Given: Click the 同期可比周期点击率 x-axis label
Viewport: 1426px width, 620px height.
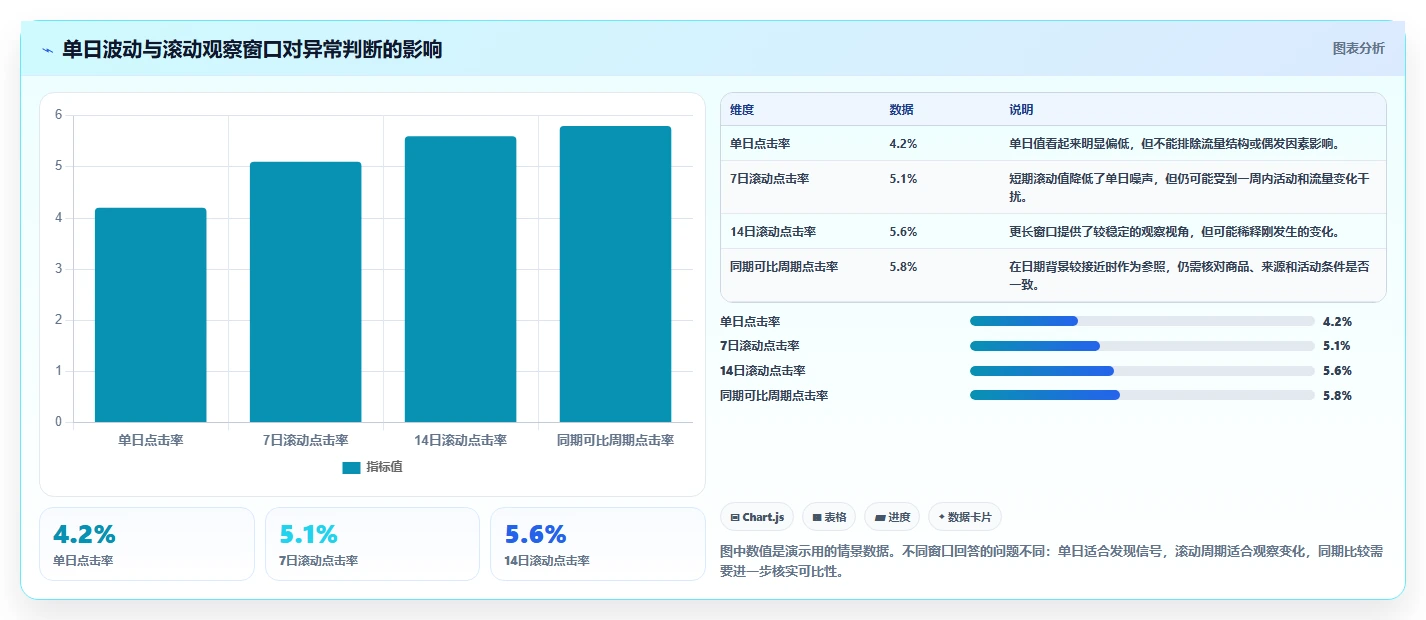Looking at the screenshot, I should [615, 440].
